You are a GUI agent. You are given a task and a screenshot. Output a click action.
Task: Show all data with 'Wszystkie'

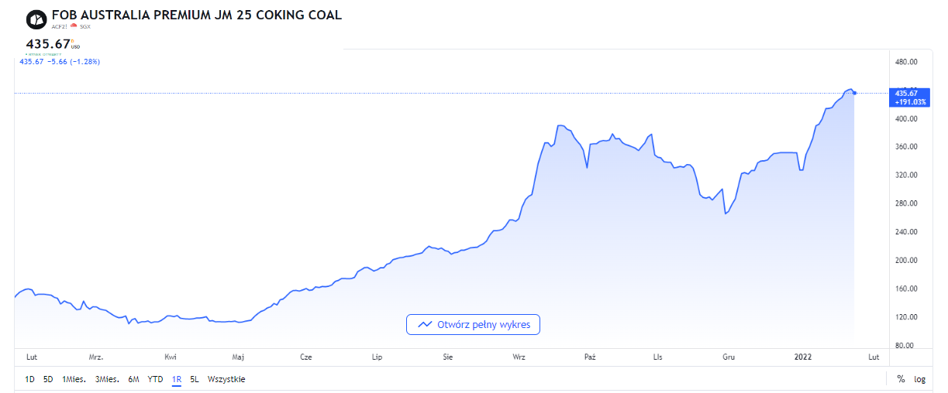[226, 379]
